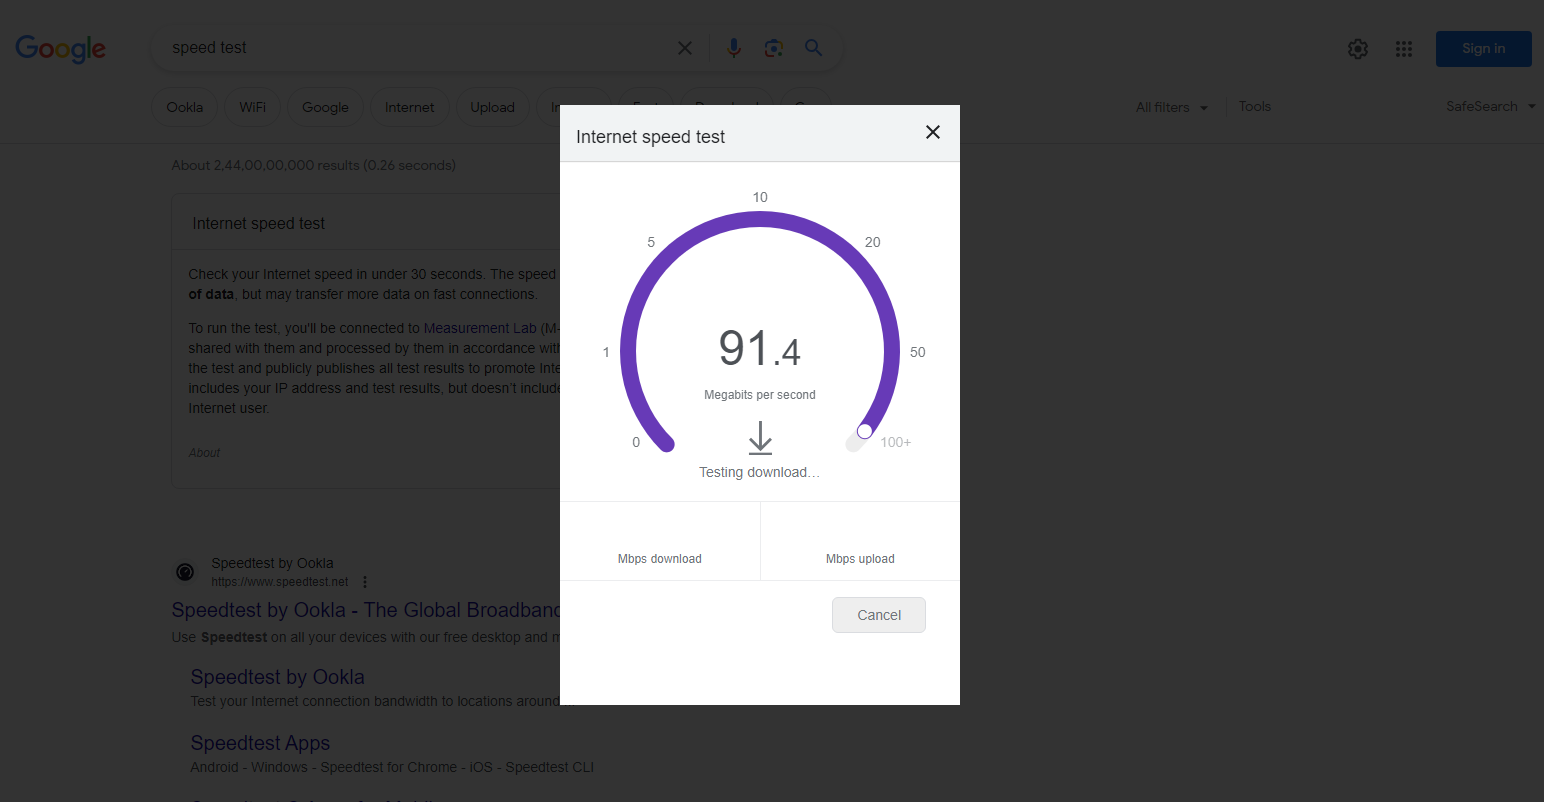Click the About link in speed card
Image resolution: width=1544 pixels, height=802 pixels.
205,453
